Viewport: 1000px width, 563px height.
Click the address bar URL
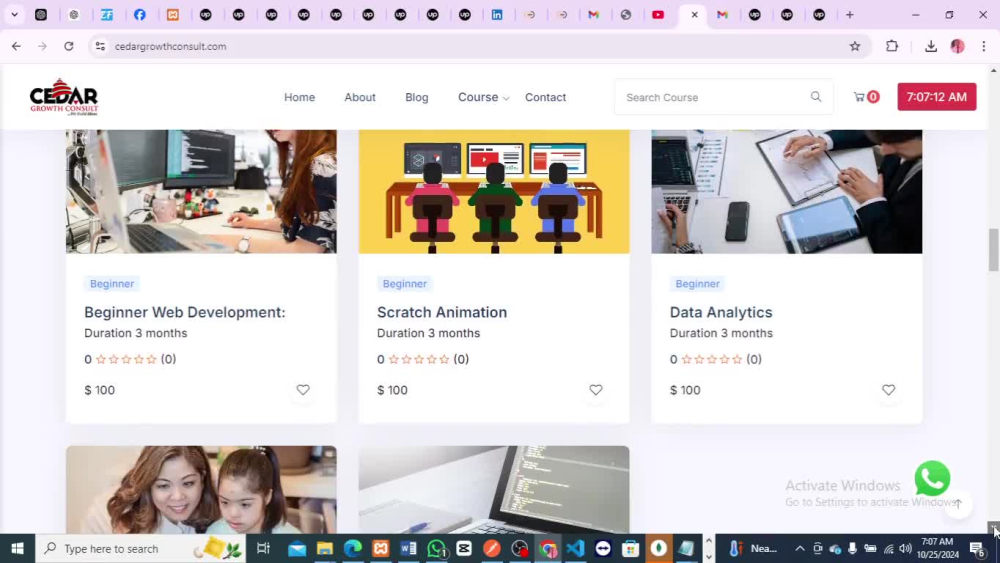170,46
